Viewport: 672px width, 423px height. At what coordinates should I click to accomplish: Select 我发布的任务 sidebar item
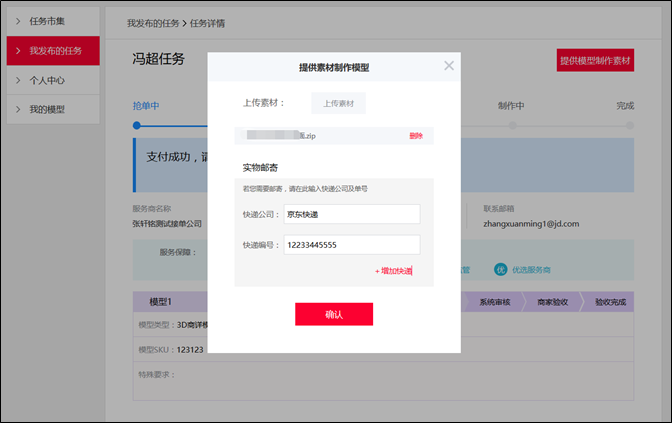(x=56, y=50)
